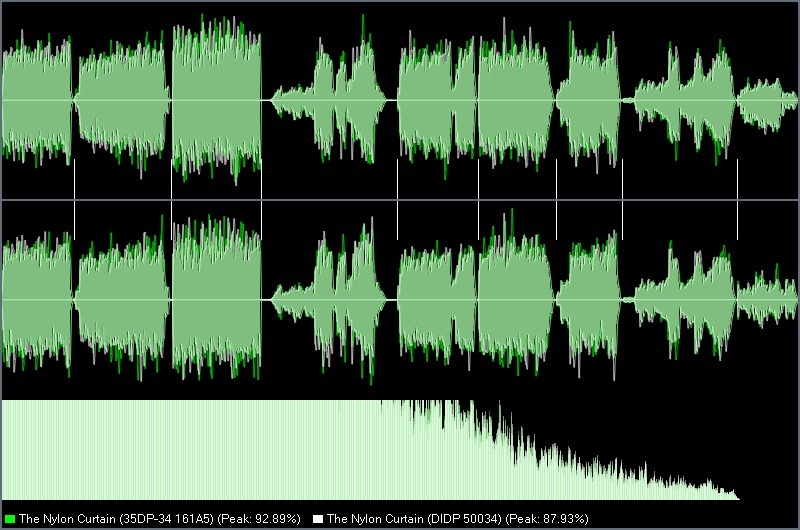This screenshot has height=530, width=800.
Task: Click horizontal divider between the two channels
Action: (x=400, y=200)
